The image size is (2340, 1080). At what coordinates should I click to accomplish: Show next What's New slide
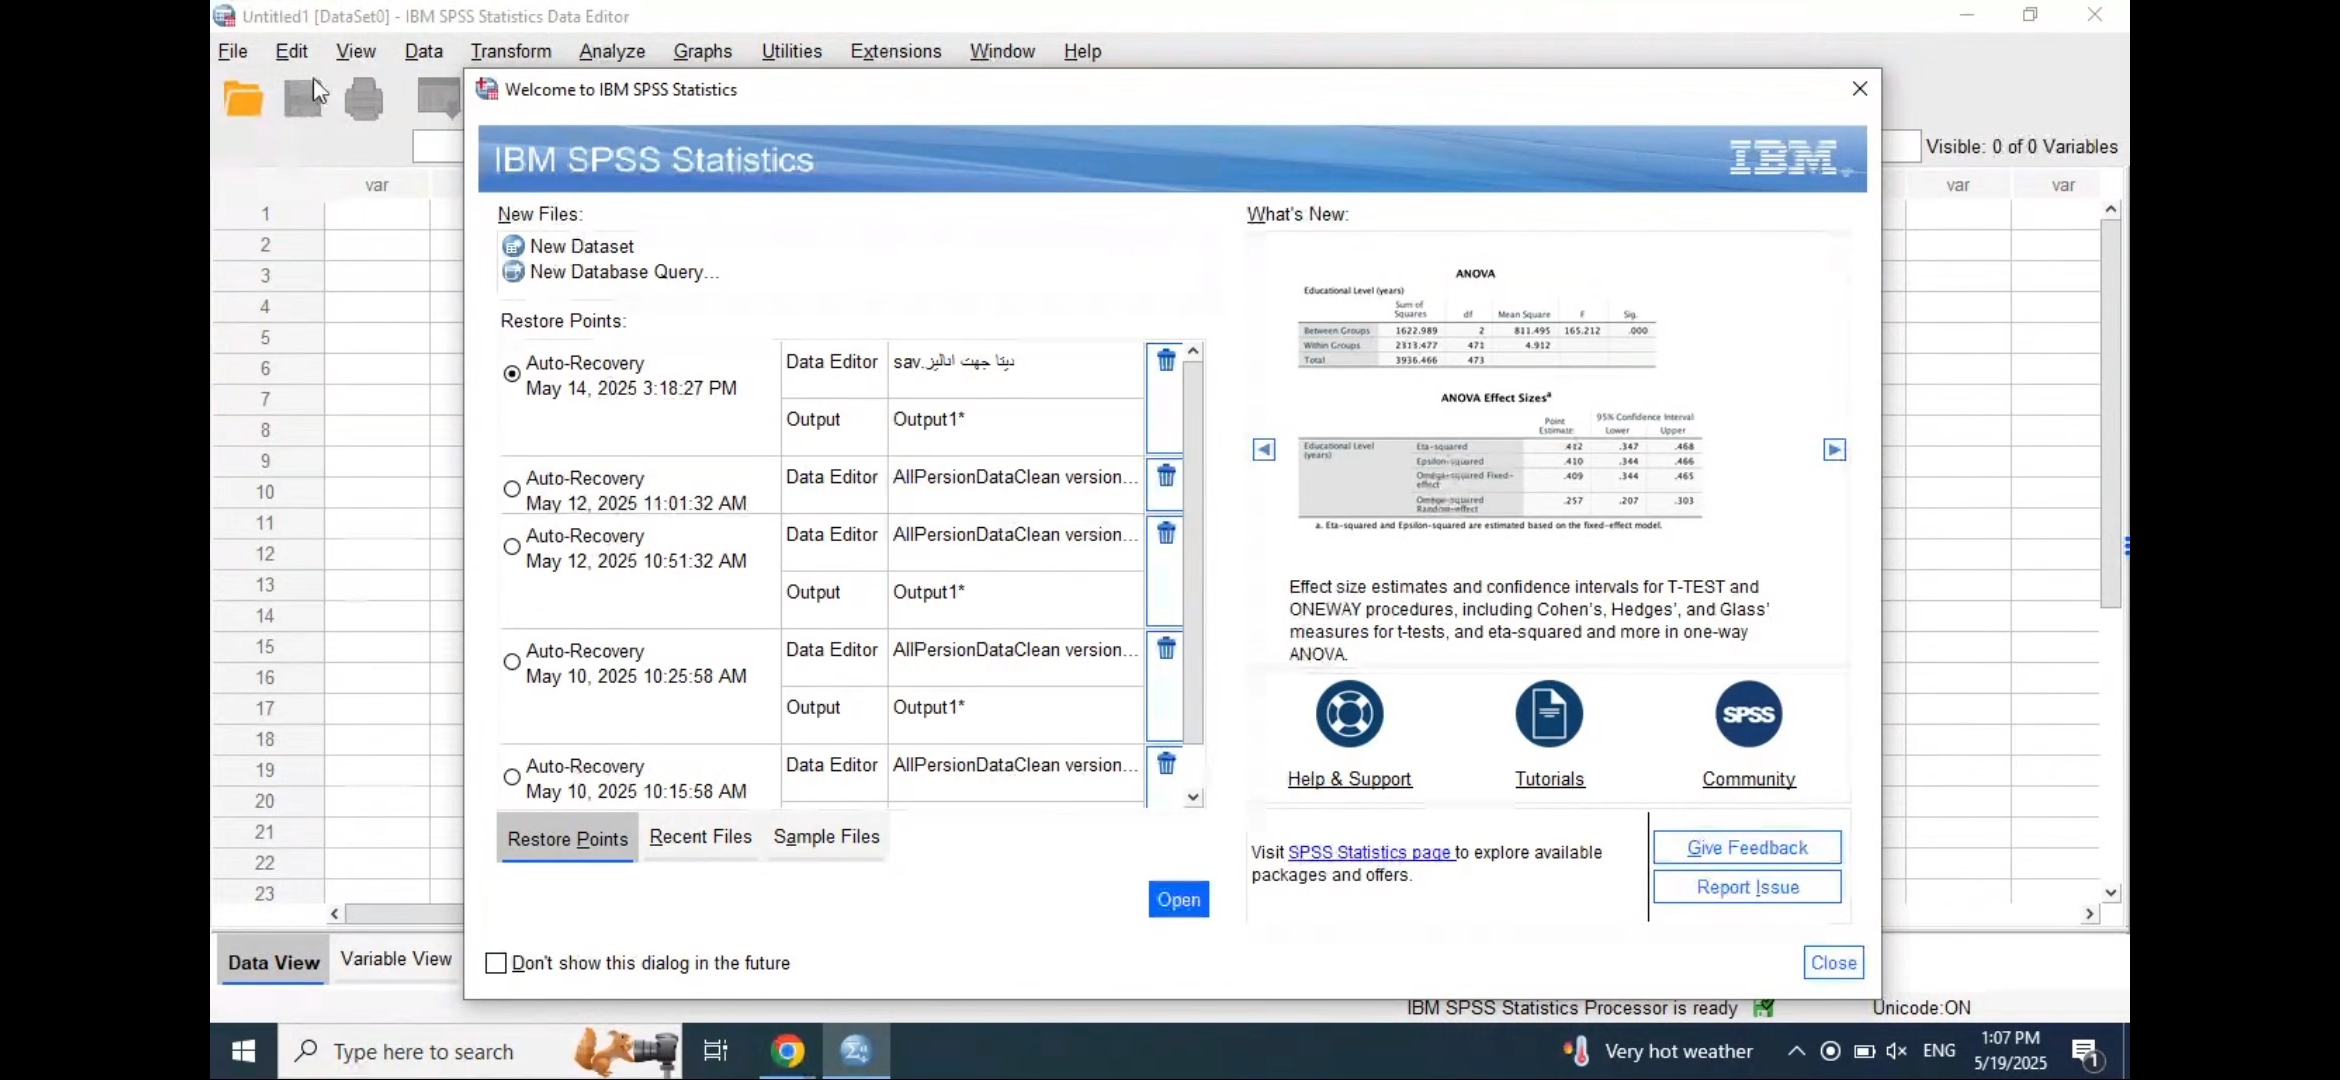(1834, 450)
